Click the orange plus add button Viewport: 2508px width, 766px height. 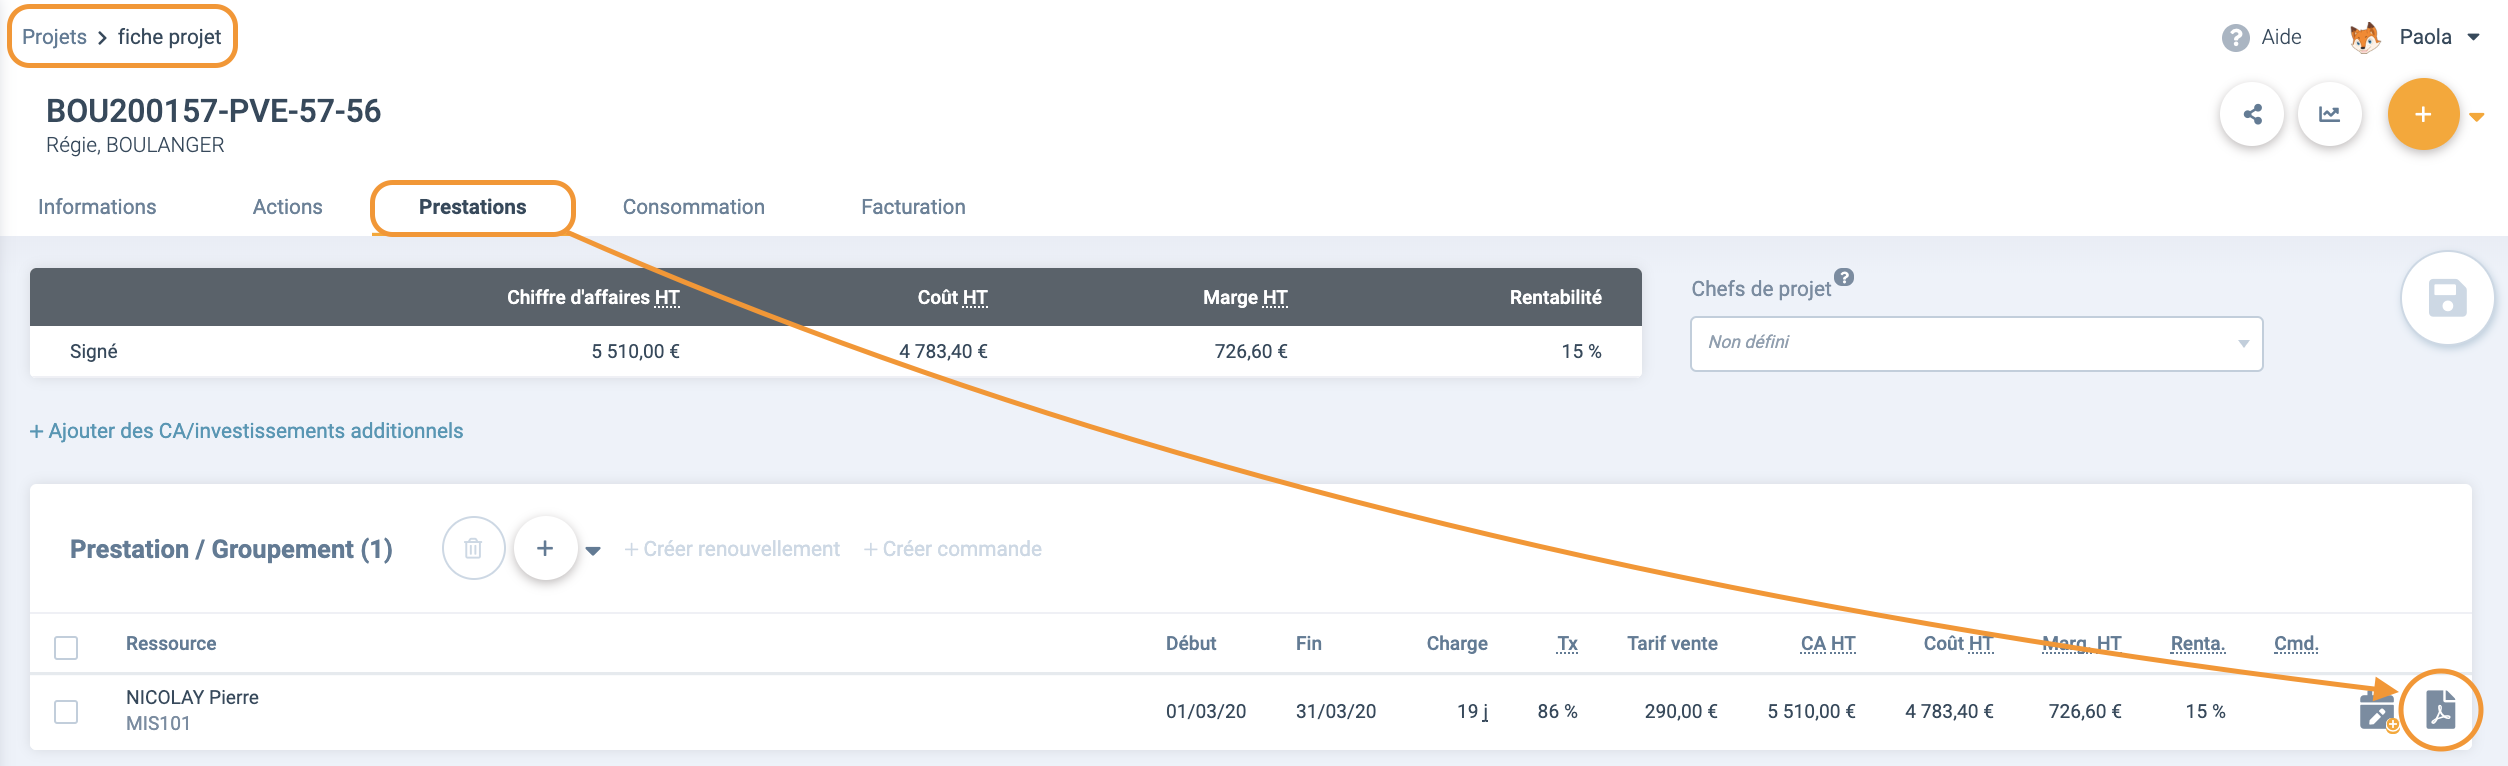click(2422, 115)
